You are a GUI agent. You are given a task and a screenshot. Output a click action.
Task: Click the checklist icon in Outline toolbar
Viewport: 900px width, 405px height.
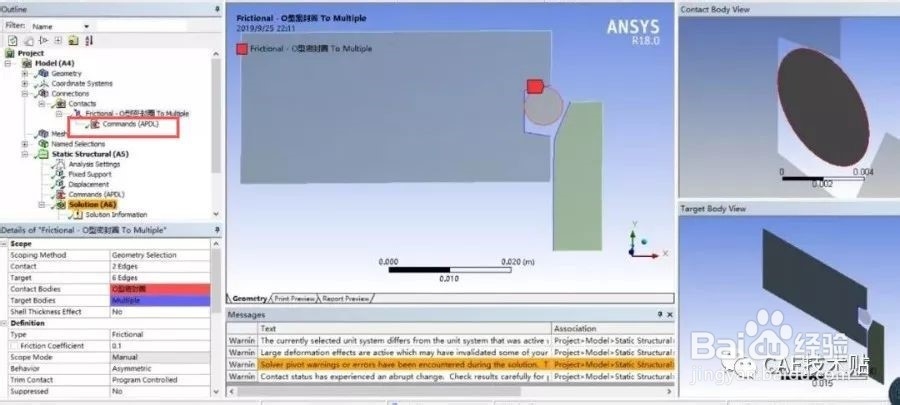13,41
